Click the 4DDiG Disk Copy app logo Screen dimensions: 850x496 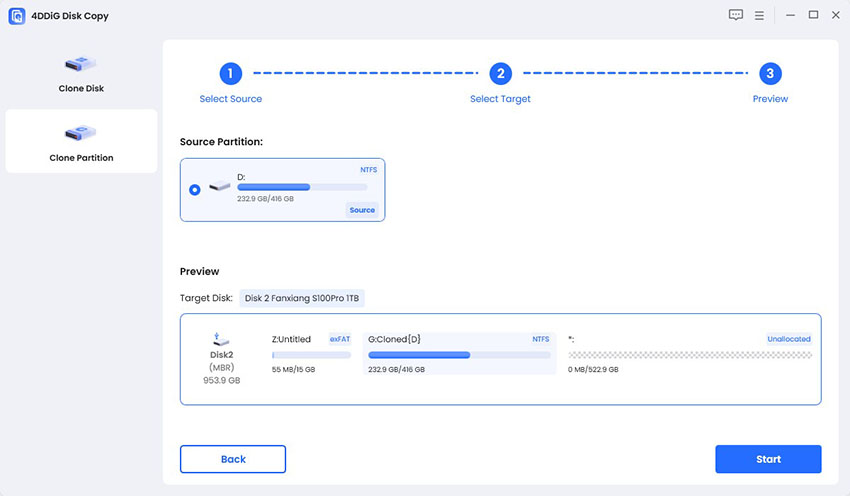pyautogui.click(x=17, y=16)
